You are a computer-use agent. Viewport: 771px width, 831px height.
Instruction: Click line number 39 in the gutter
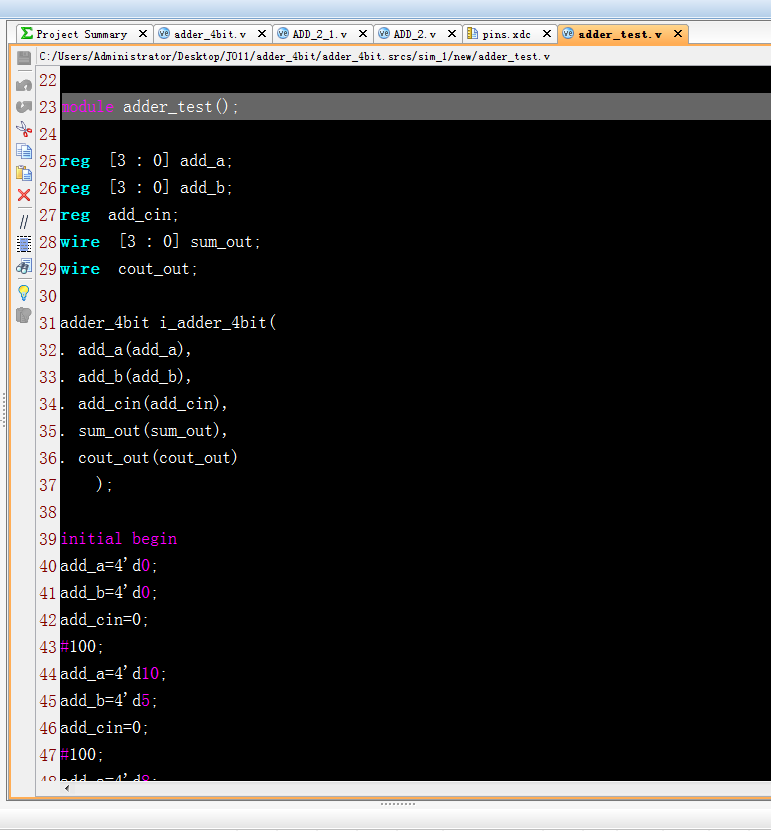point(48,539)
